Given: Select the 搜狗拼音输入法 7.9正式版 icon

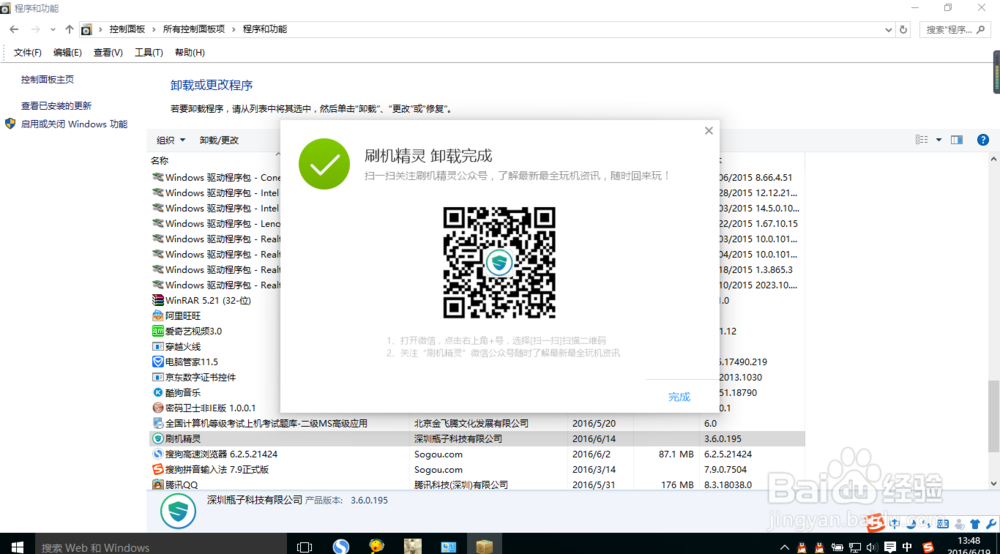Looking at the screenshot, I should tap(158, 469).
